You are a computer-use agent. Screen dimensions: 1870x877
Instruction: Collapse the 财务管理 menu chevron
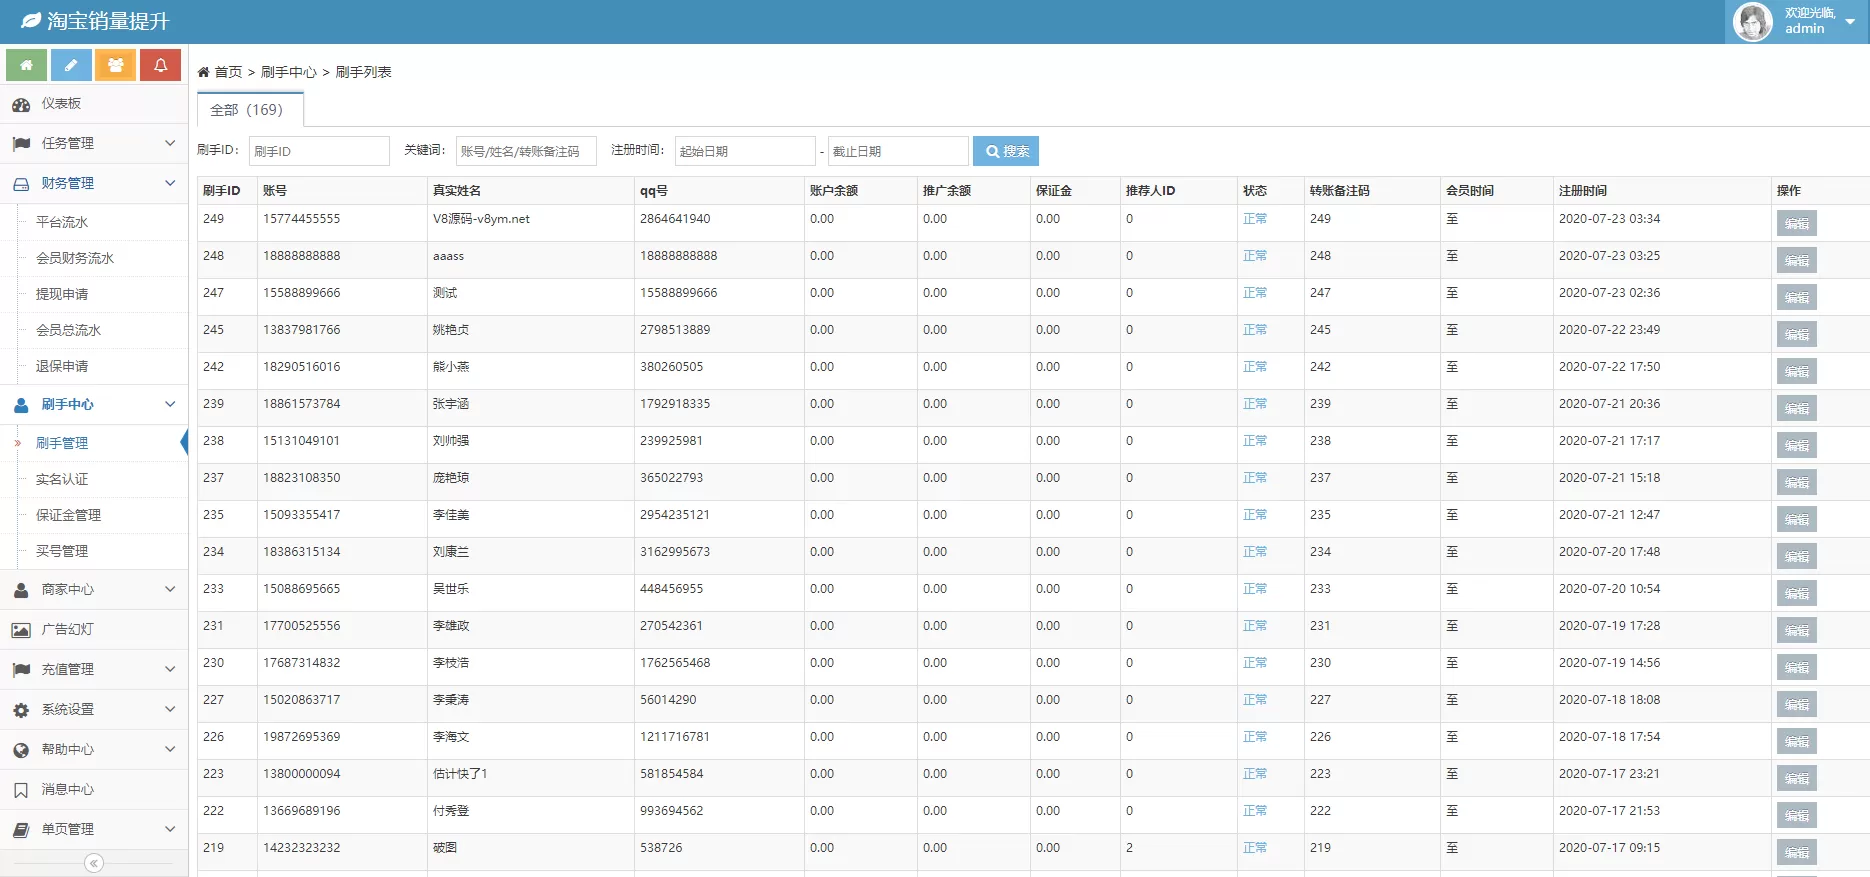170,183
